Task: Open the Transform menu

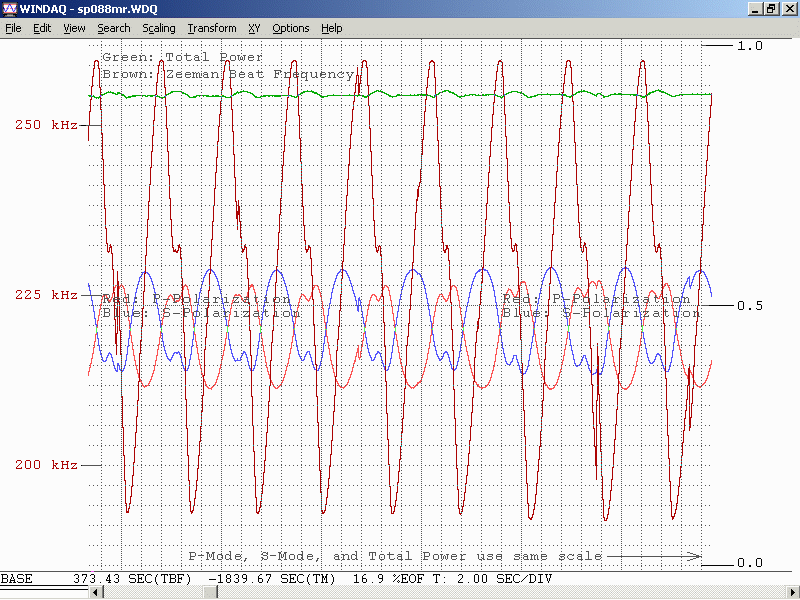Action: (212, 28)
